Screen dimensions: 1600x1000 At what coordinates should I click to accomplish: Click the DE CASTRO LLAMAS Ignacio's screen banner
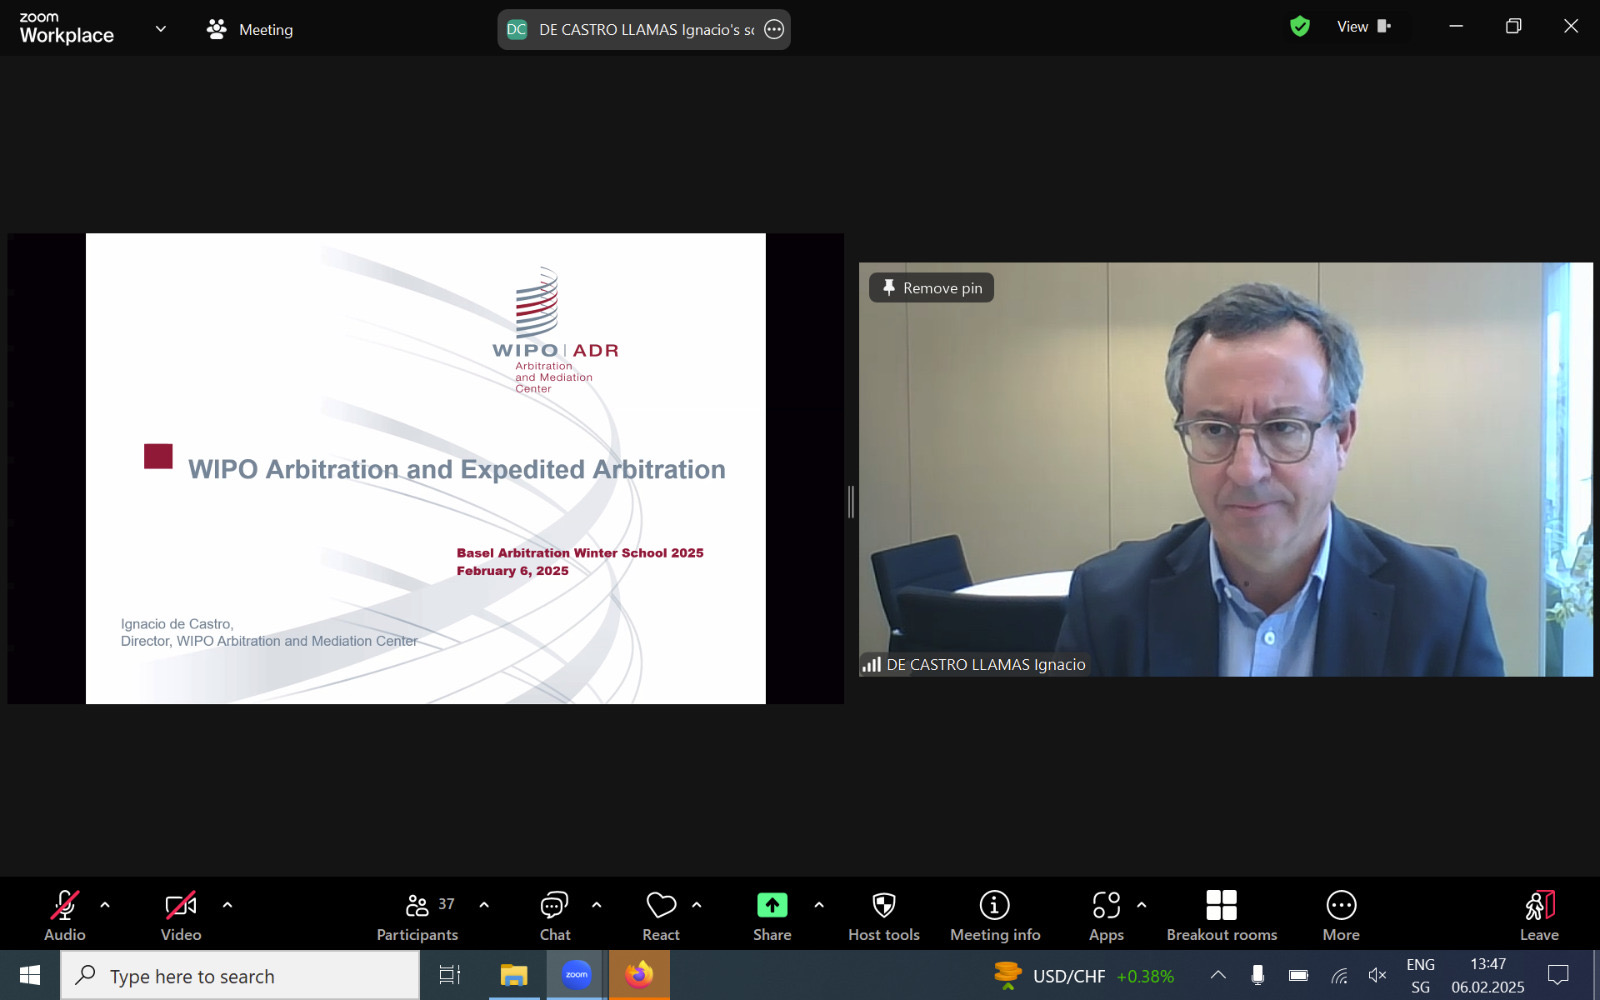pyautogui.click(x=644, y=29)
